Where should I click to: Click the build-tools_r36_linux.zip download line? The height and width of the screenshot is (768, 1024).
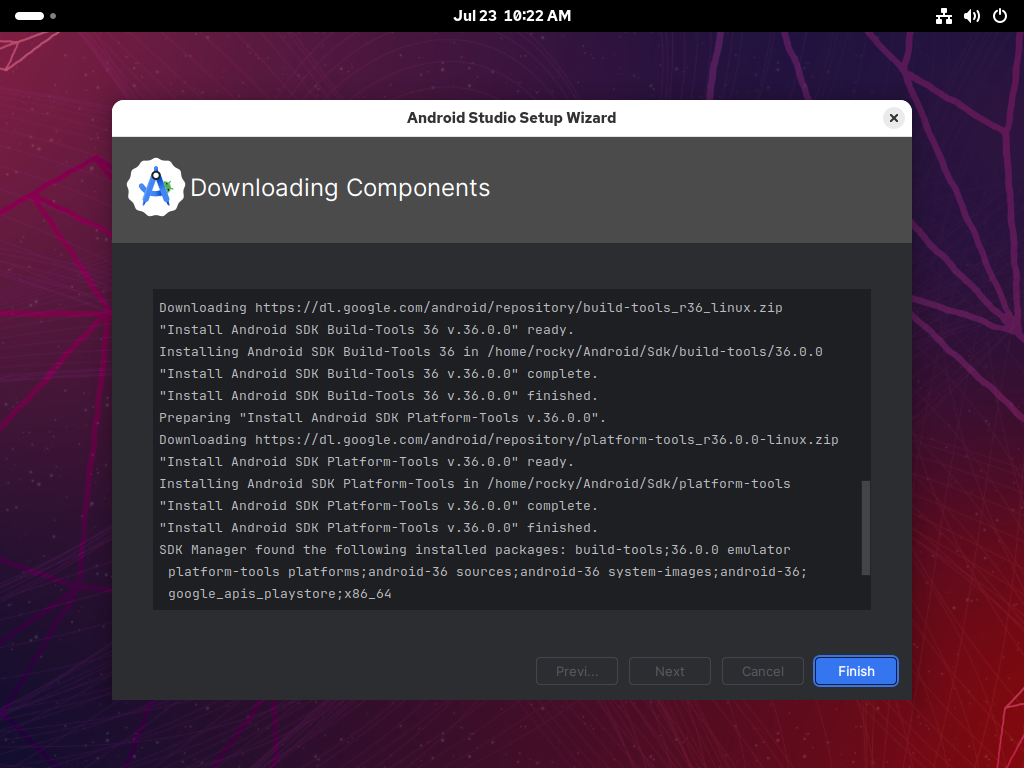471,308
